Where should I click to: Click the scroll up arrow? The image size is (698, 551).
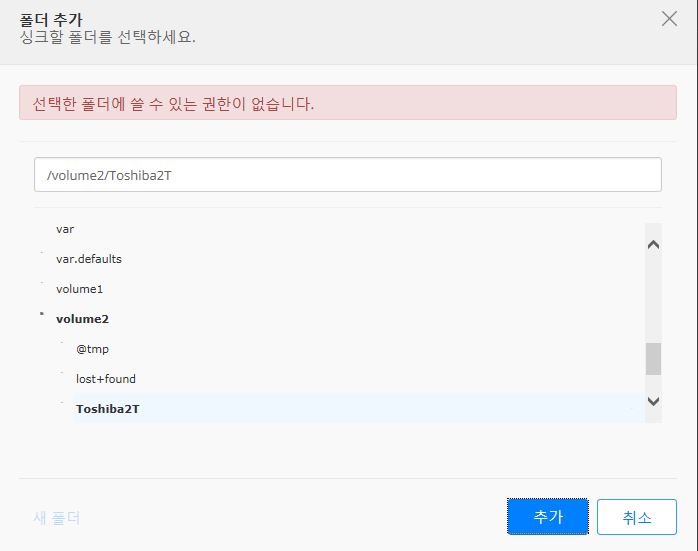coord(653,245)
